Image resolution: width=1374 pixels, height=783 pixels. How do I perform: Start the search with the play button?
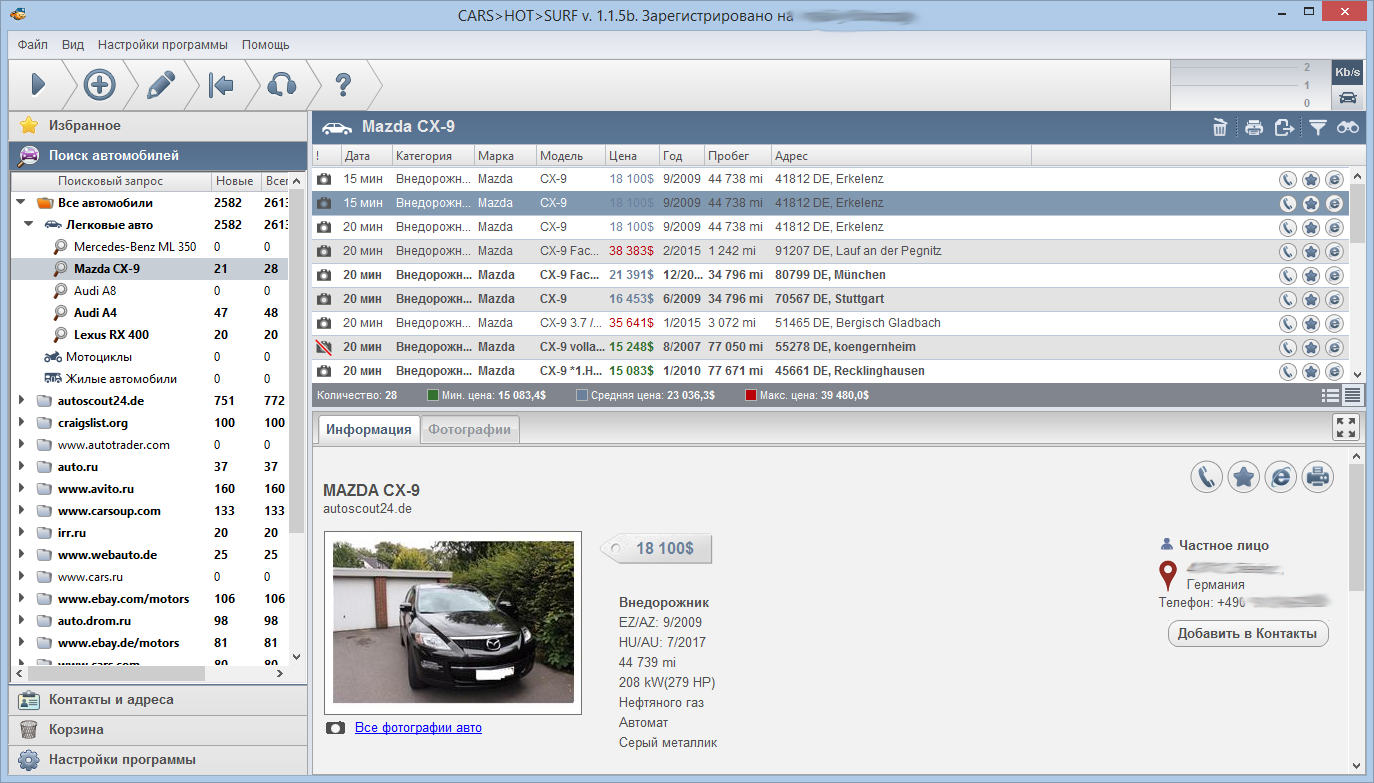coord(38,85)
